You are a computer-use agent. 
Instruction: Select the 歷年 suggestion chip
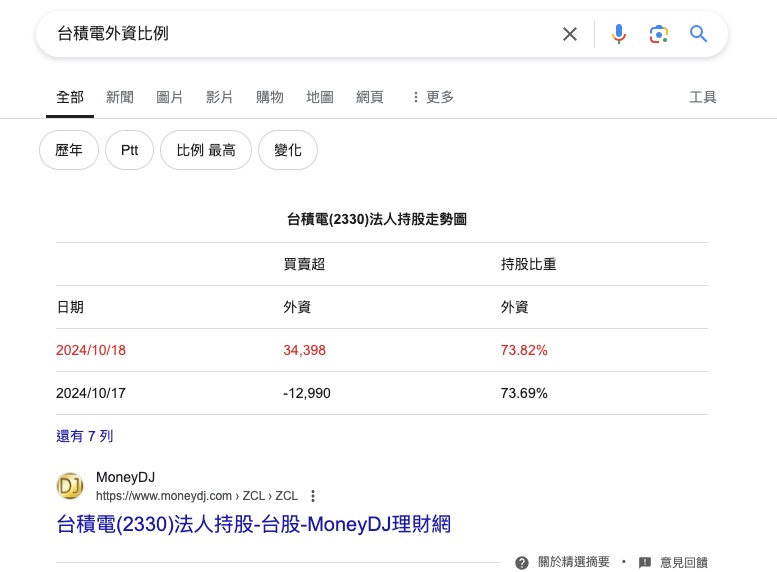(x=69, y=150)
